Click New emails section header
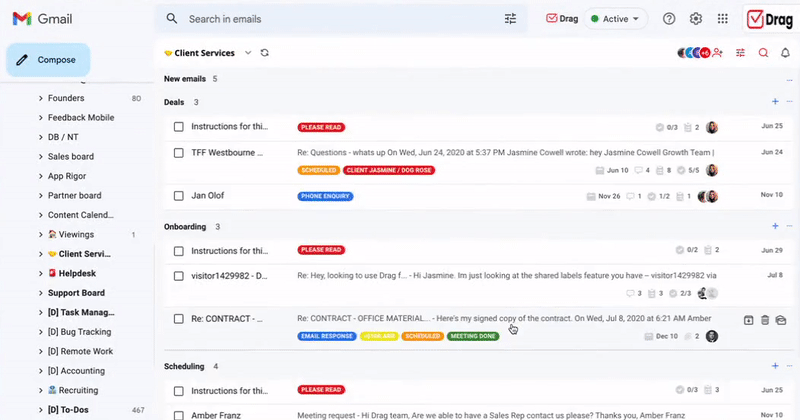Screen dimensions: 800x420 185,79
